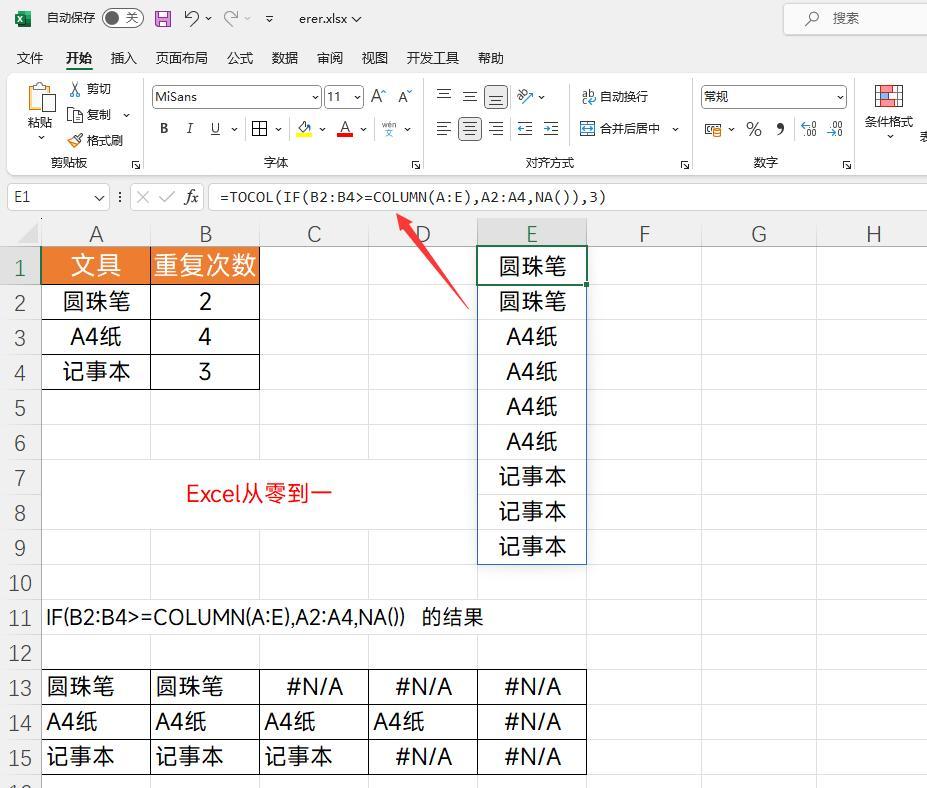
Task: Open font settings dialog launcher
Action: (416, 165)
